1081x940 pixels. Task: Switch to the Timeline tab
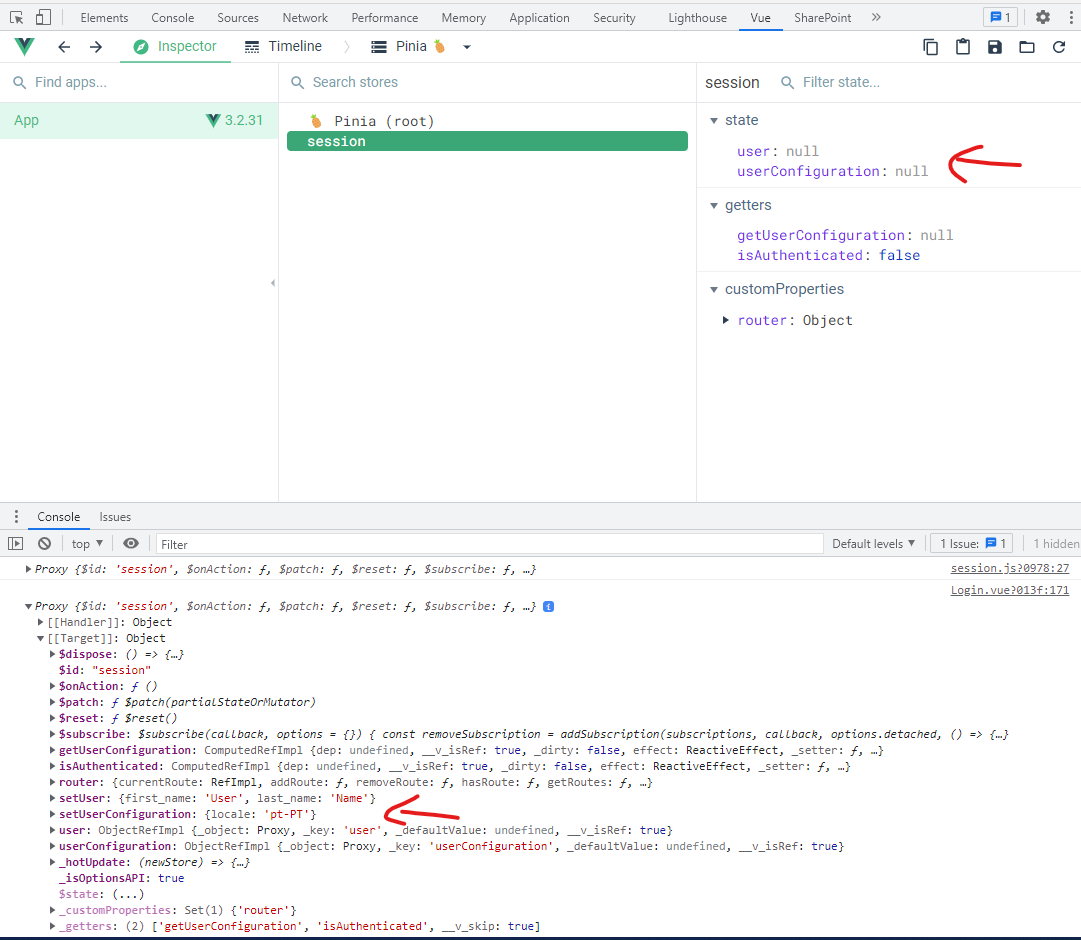click(x=283, y=46)
